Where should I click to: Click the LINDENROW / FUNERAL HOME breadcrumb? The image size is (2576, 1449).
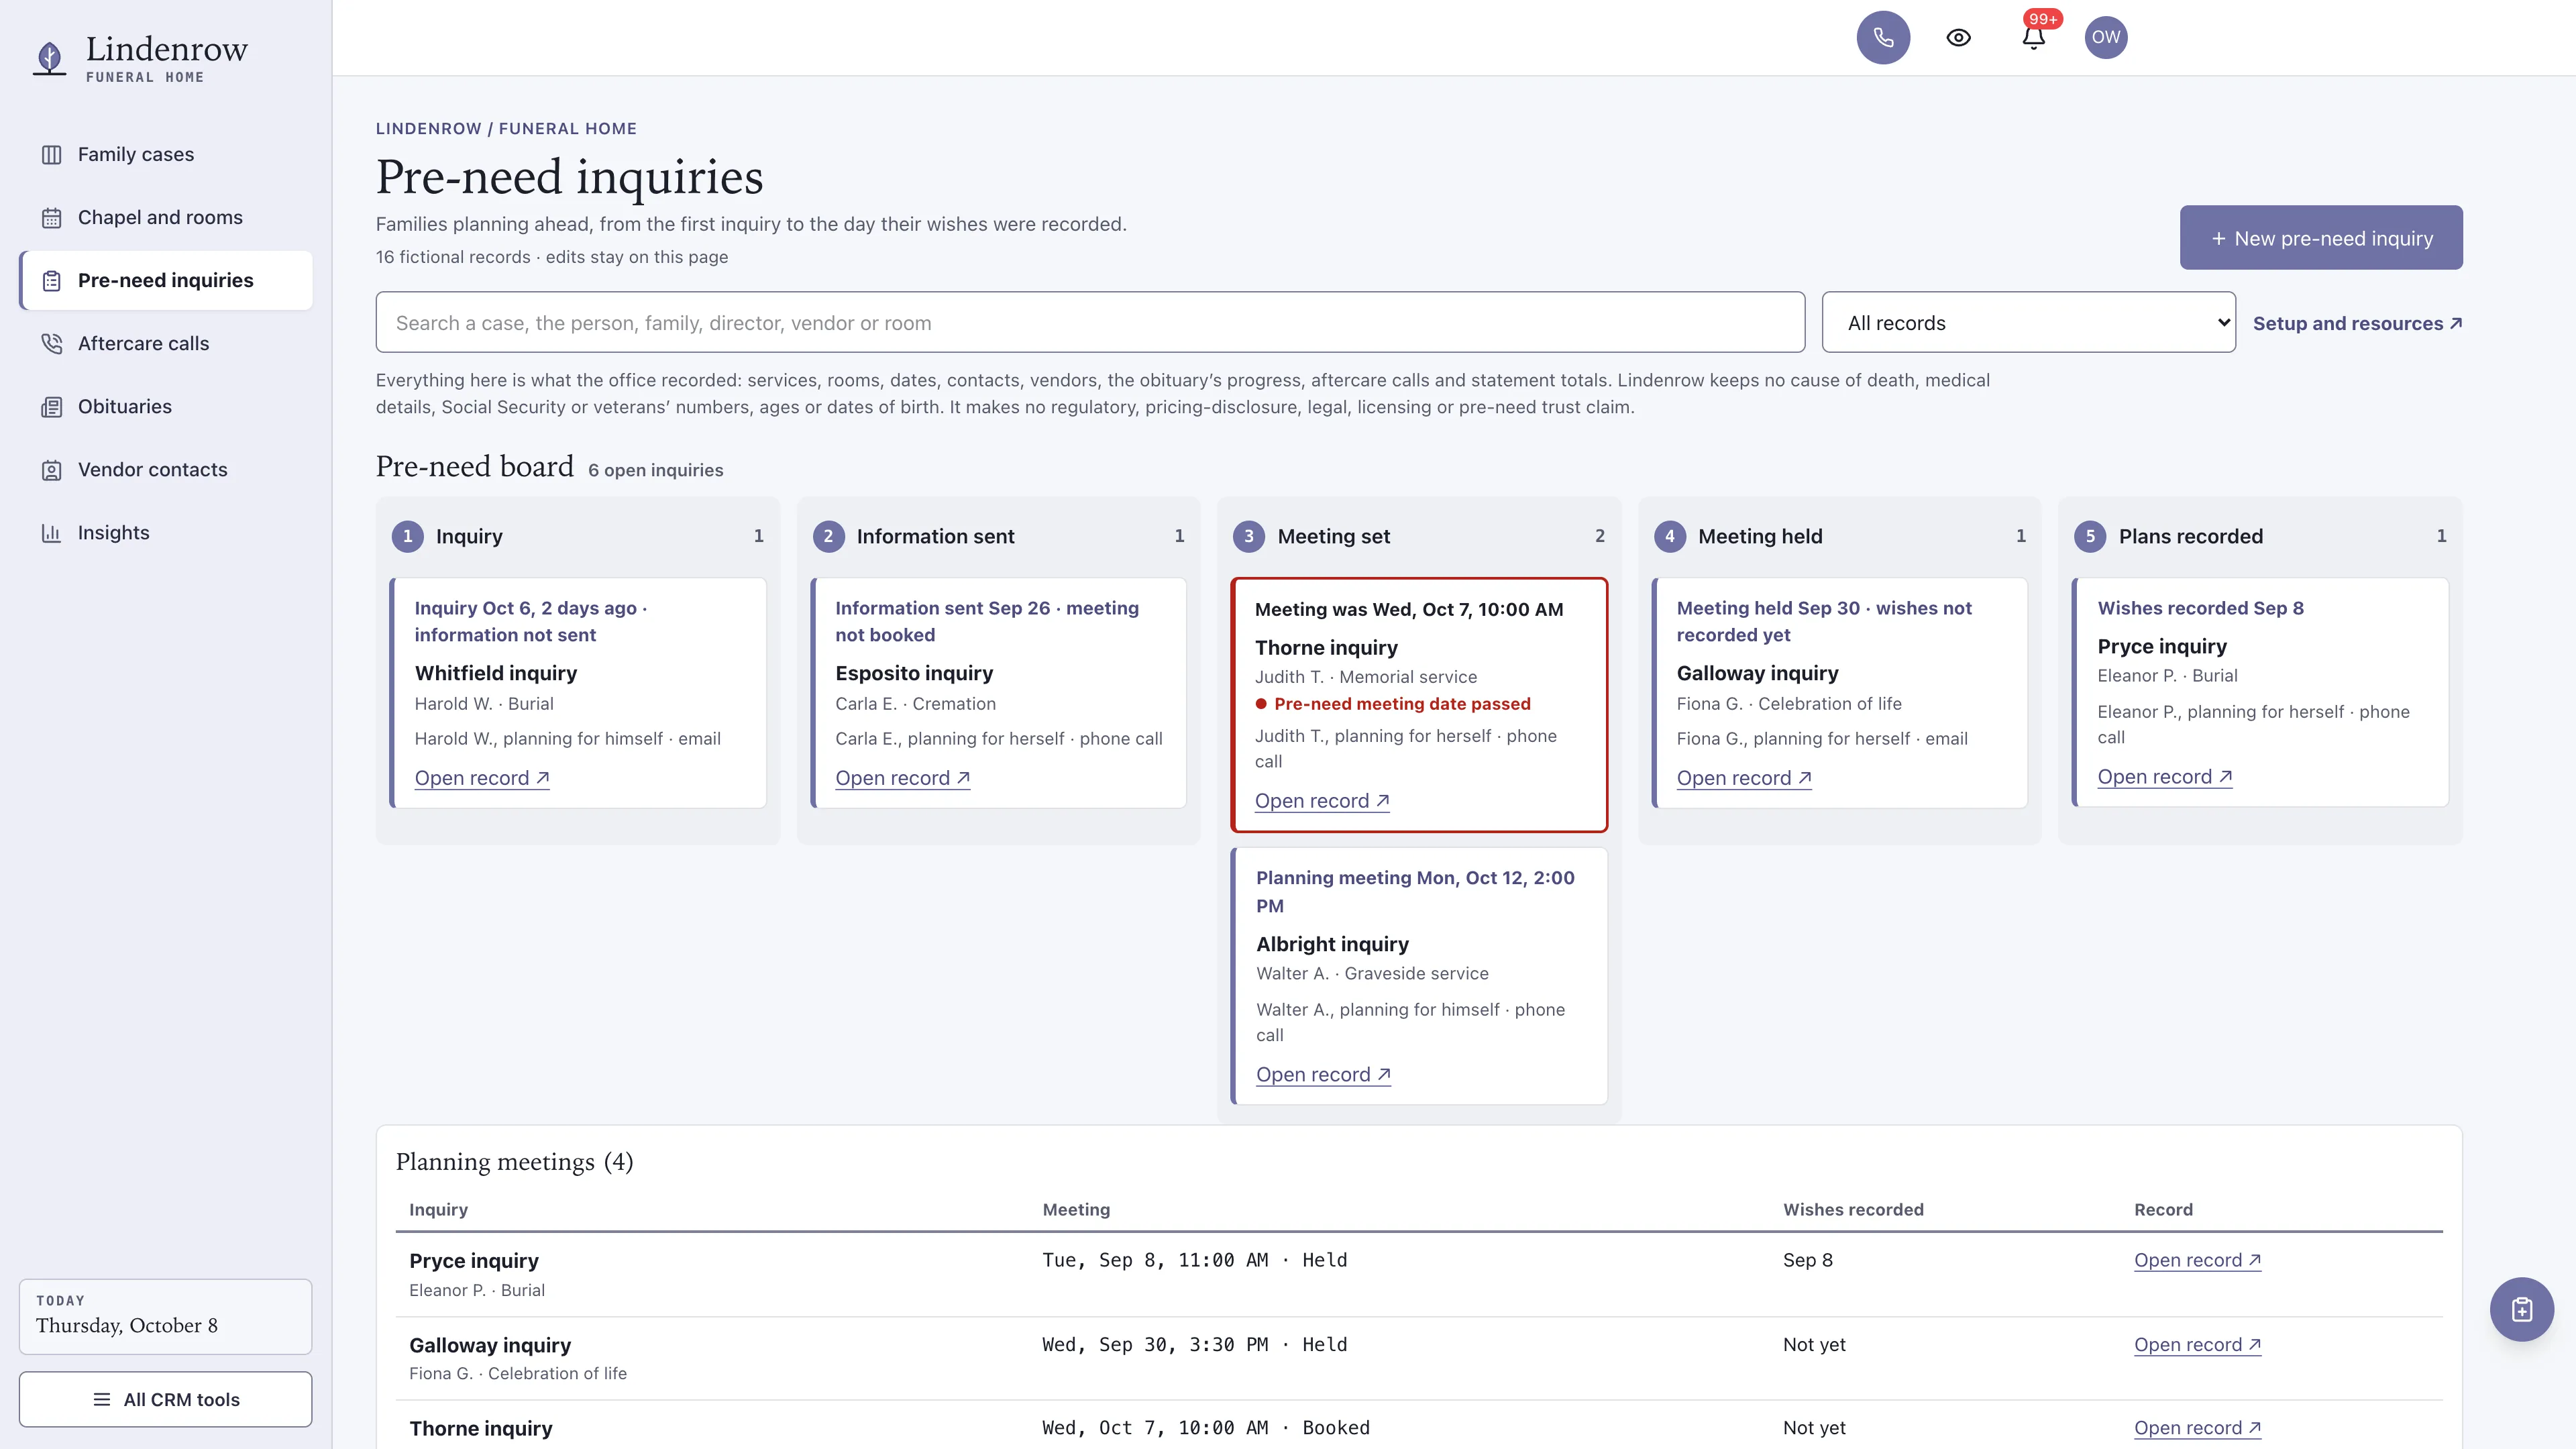[506, 128]
